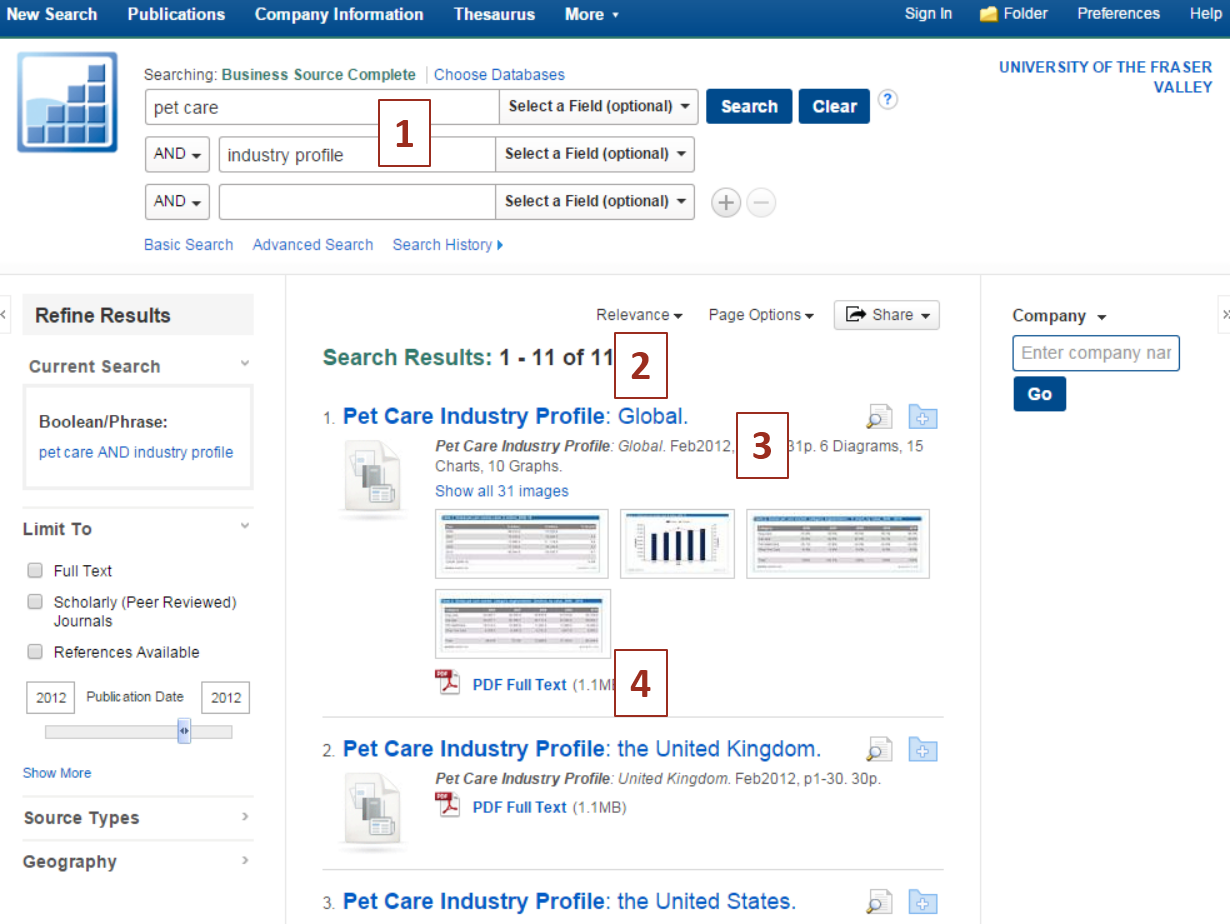
Task: Open AND operator dropdown beside industry profile
Action: point(177,154)
